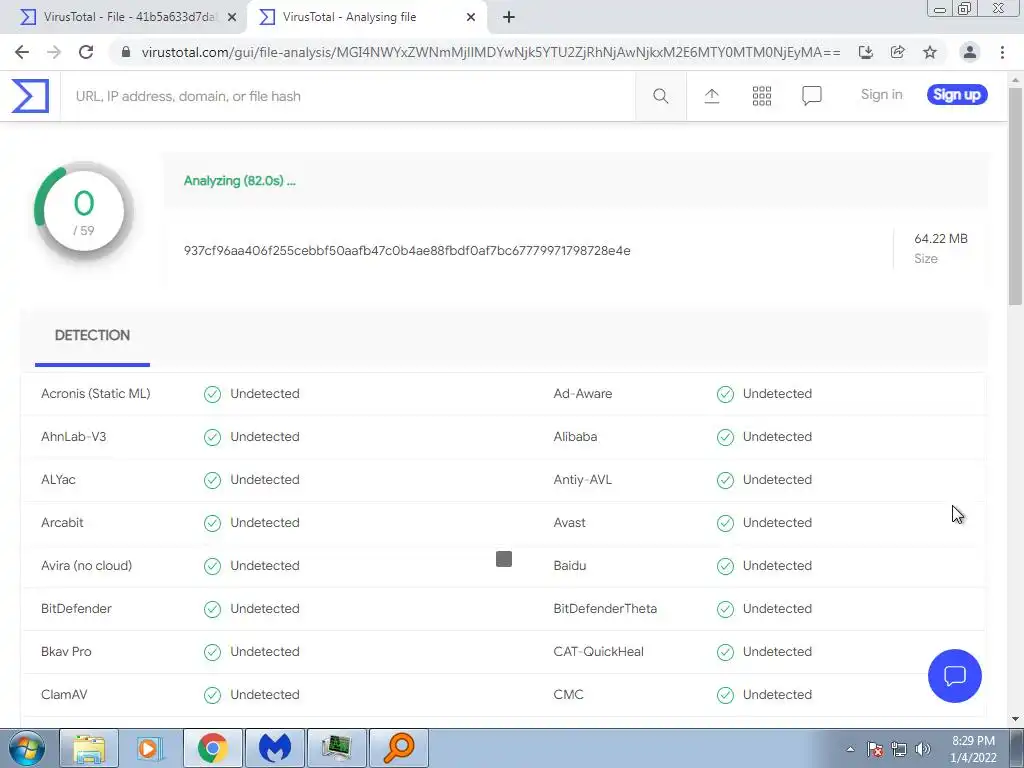Image resolution: width=1024 pixels, height=768 pixels.
Task: Click the browser forward arrow
Action: point(54,52)
